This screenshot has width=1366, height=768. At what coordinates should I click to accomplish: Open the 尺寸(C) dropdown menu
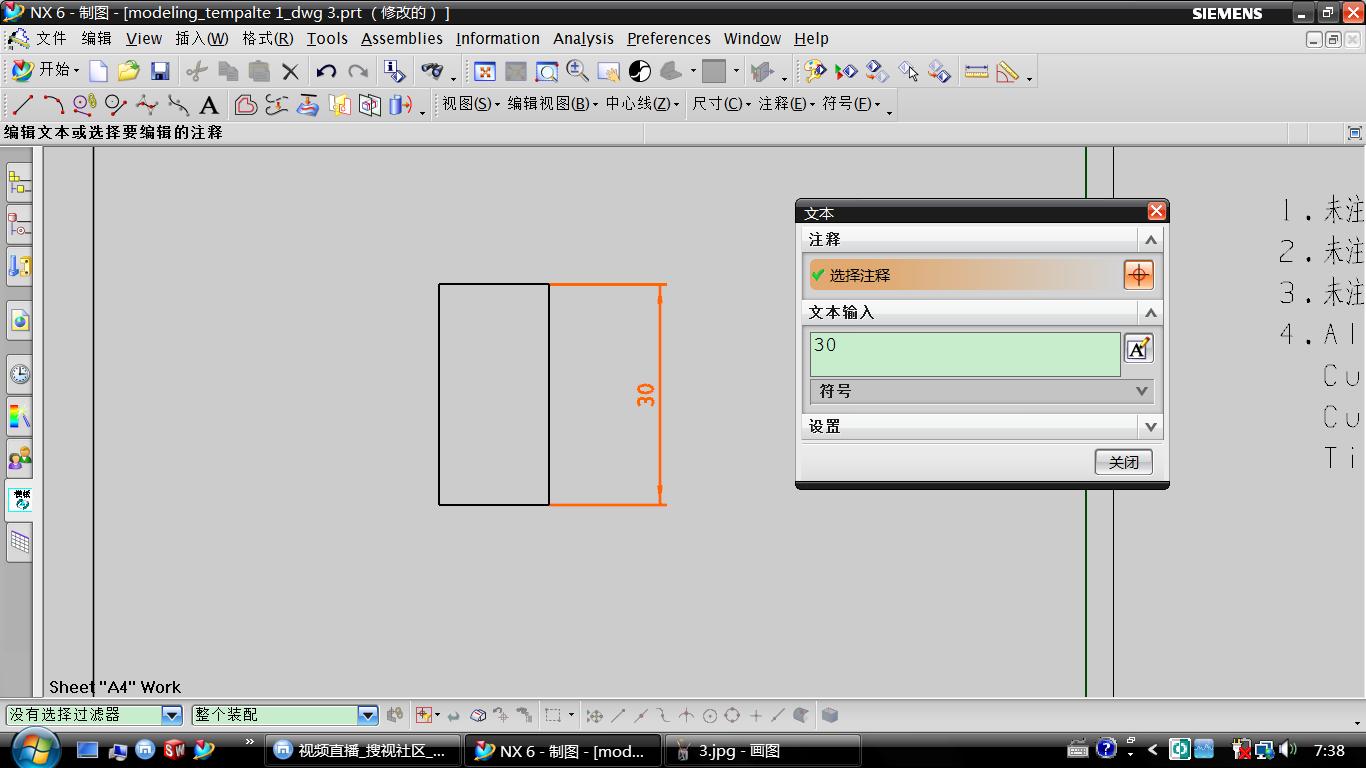pos(721,104)
